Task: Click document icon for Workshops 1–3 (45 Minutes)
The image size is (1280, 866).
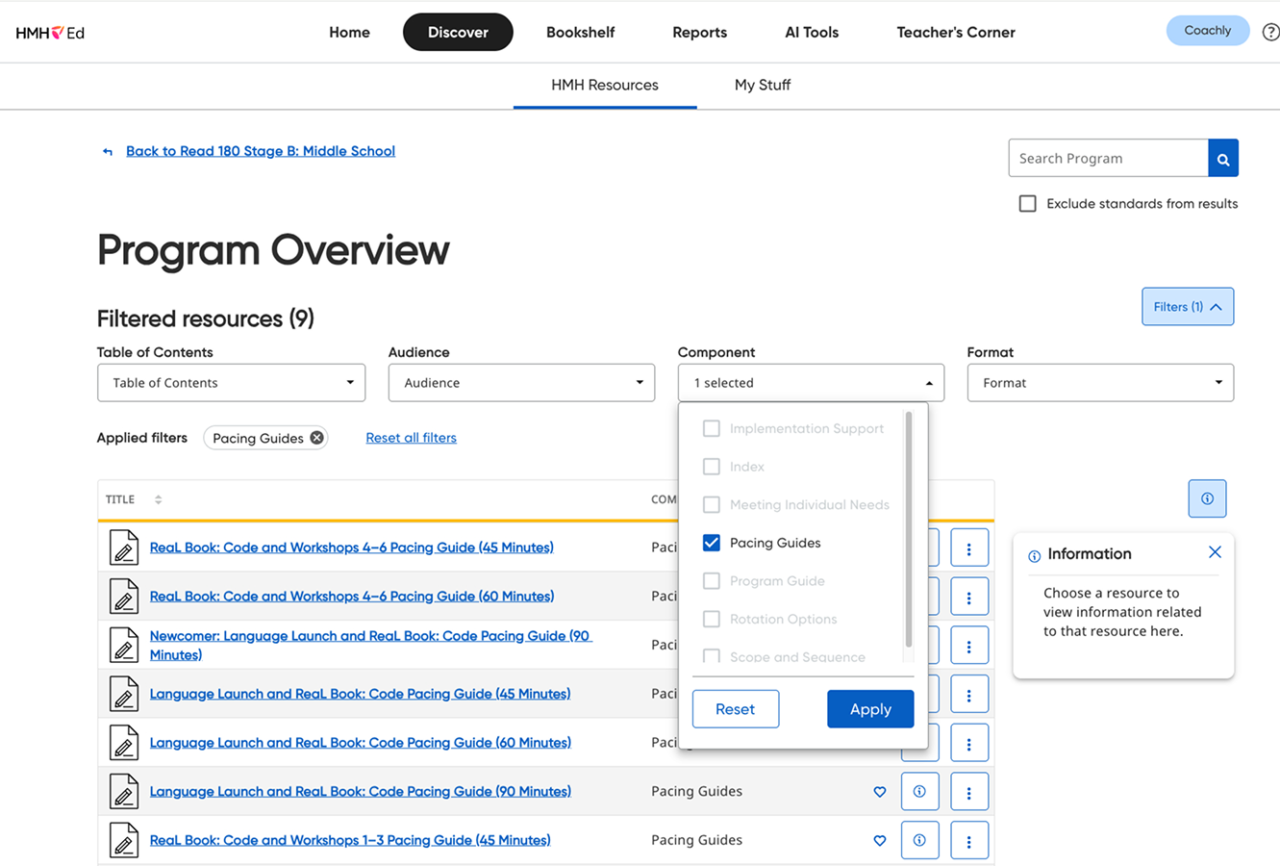Action: pyautogui.click(x=124, y=840)
